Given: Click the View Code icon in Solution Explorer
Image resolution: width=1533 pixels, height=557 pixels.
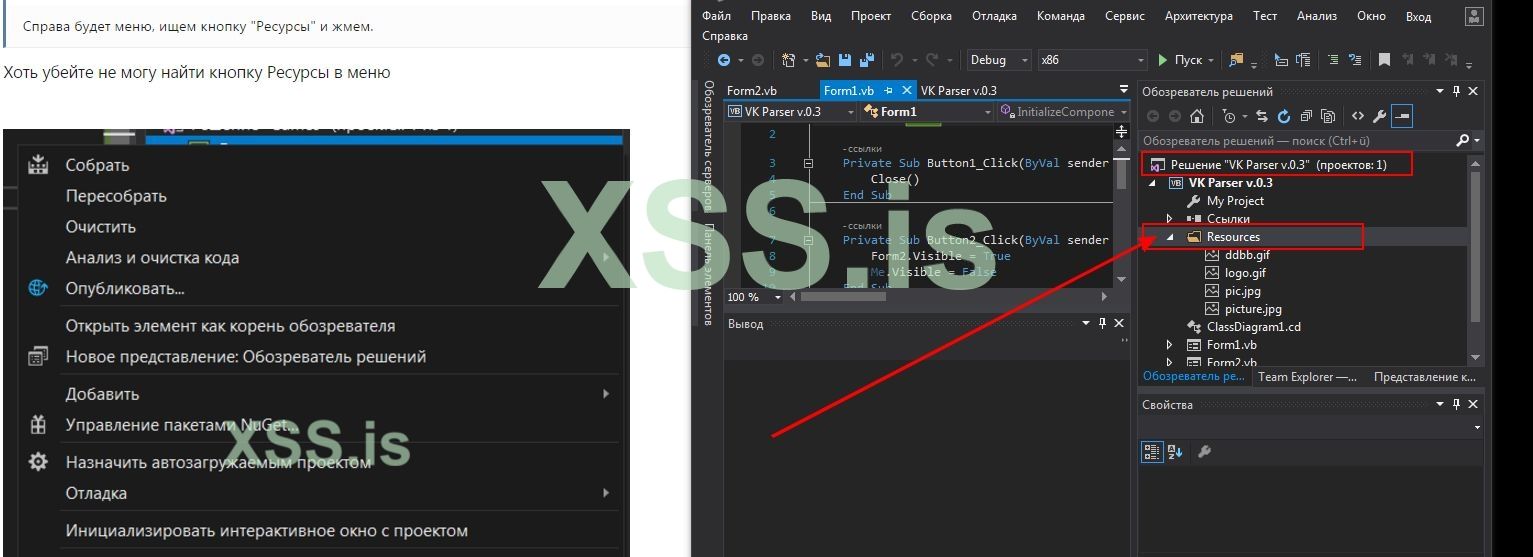Looking at the screenshot, I should 1358,116.
